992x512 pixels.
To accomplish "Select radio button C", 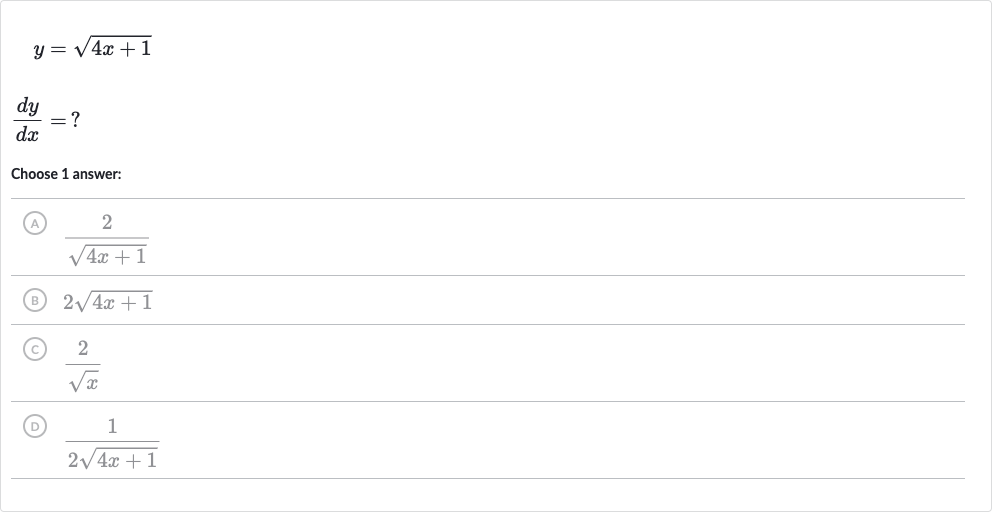I will click(x=35, y=349).
